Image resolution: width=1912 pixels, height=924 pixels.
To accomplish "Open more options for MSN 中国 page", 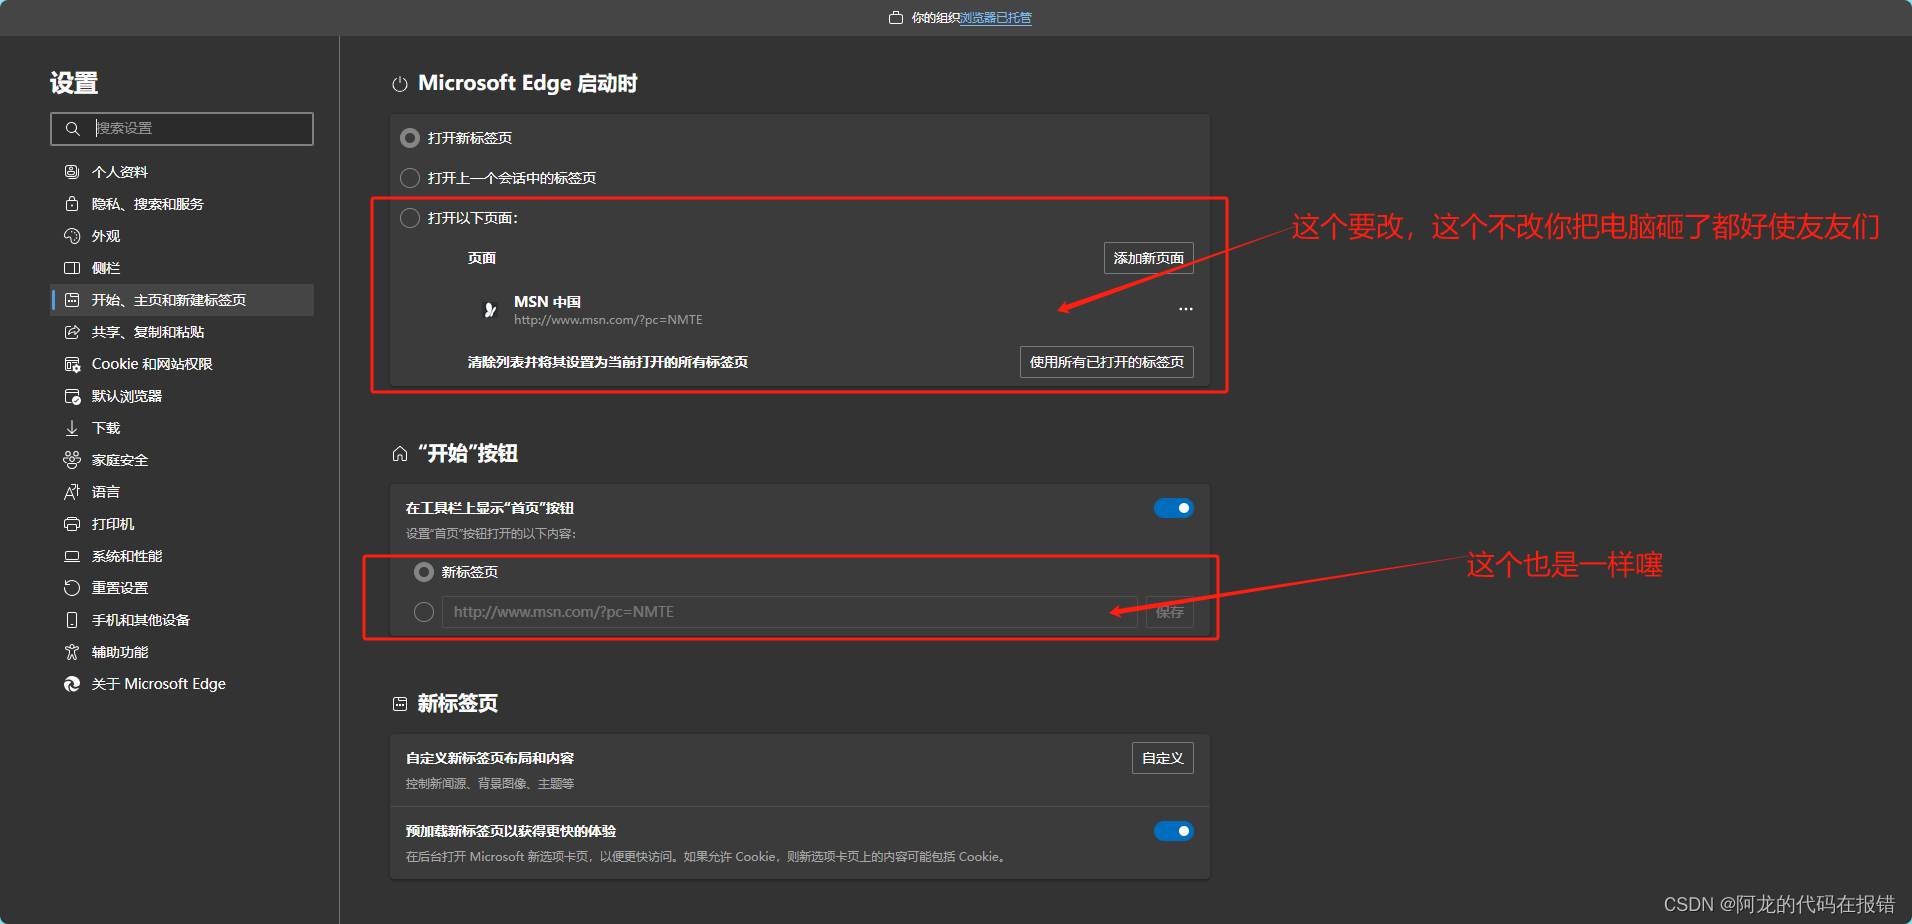I will (x=1186, y=309).
